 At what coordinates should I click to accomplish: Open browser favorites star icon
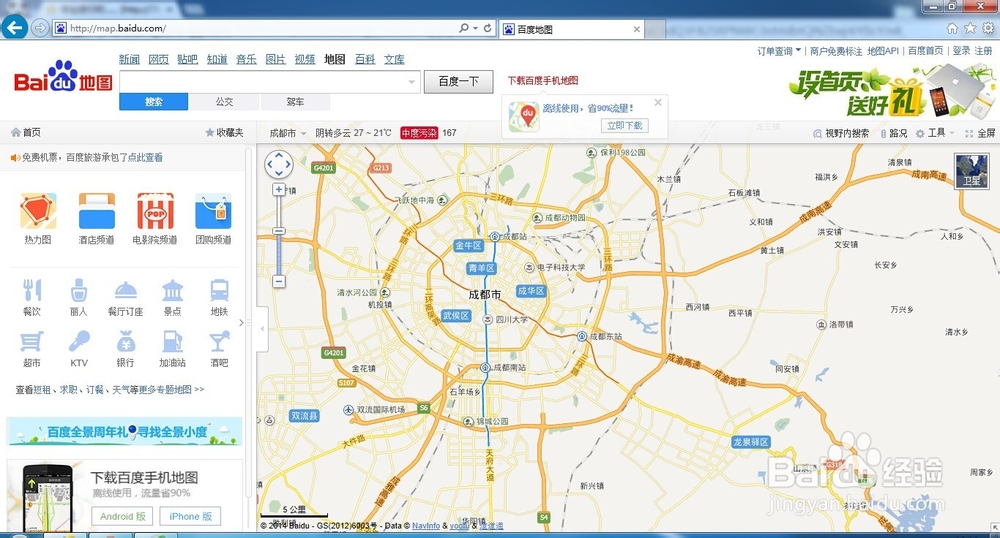[x=970, y=28]
